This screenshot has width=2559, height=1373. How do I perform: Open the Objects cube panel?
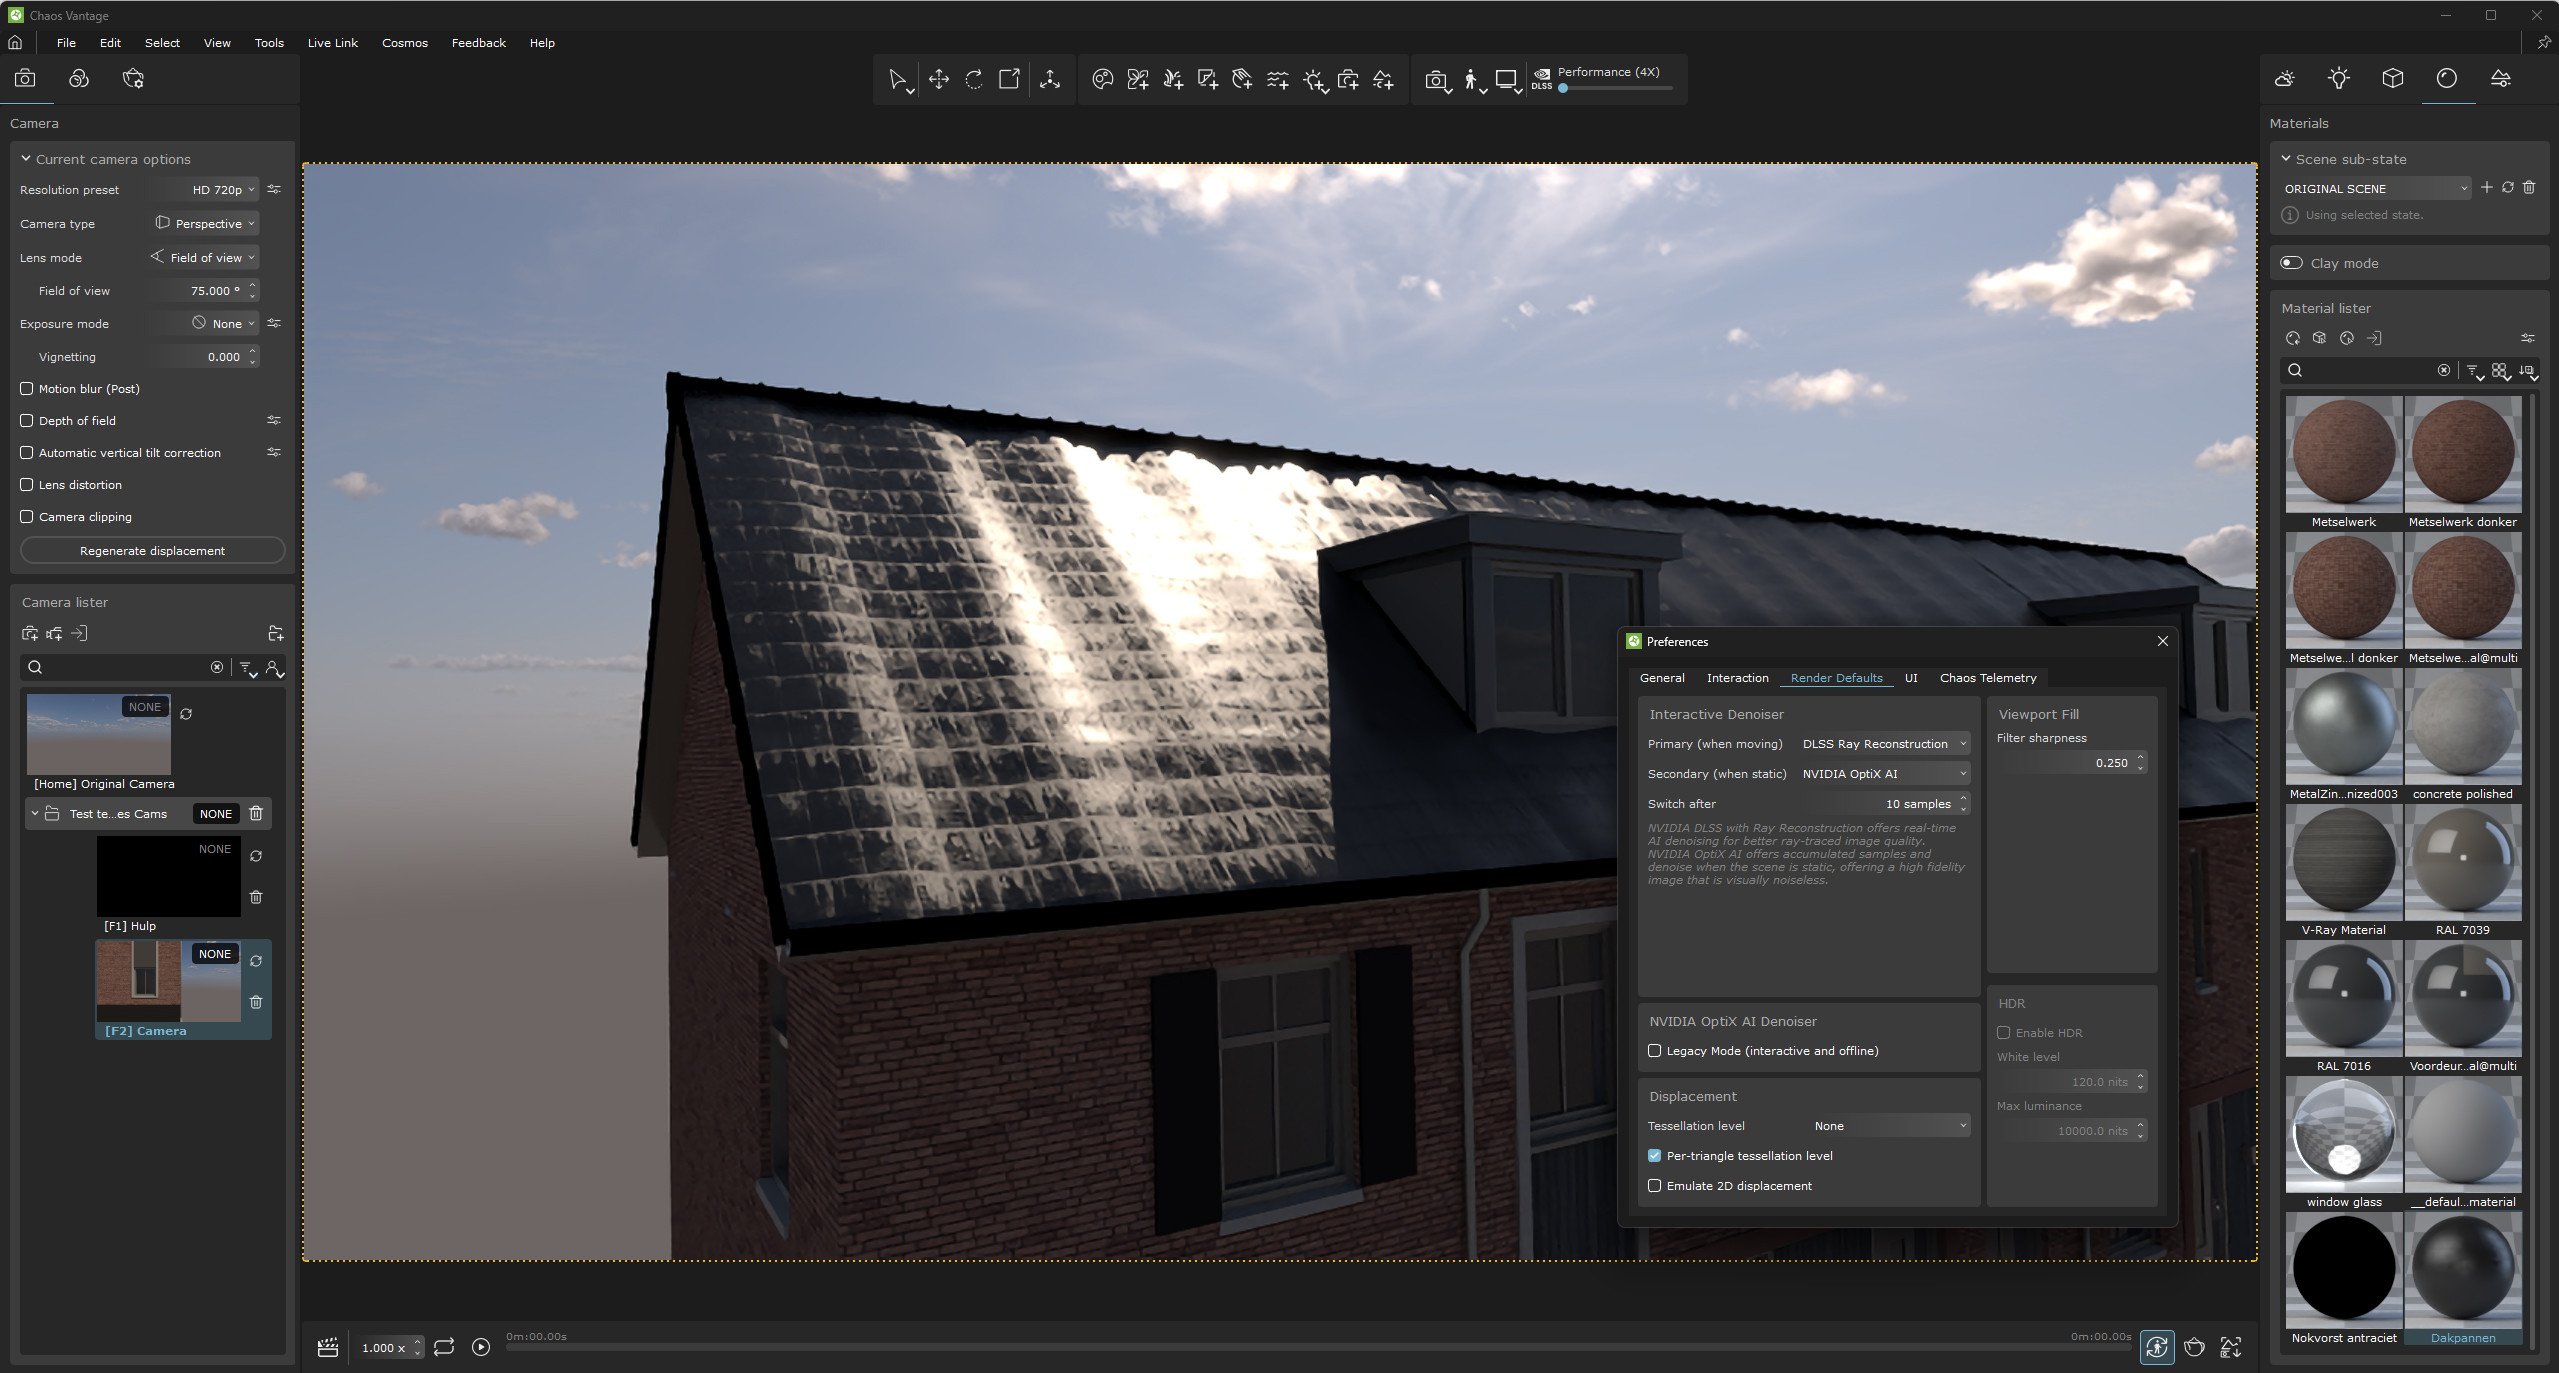[x=2392, y=79]
